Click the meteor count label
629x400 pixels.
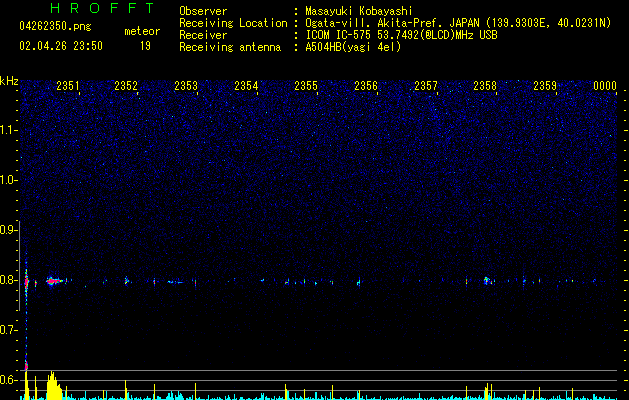click(142, 31)
